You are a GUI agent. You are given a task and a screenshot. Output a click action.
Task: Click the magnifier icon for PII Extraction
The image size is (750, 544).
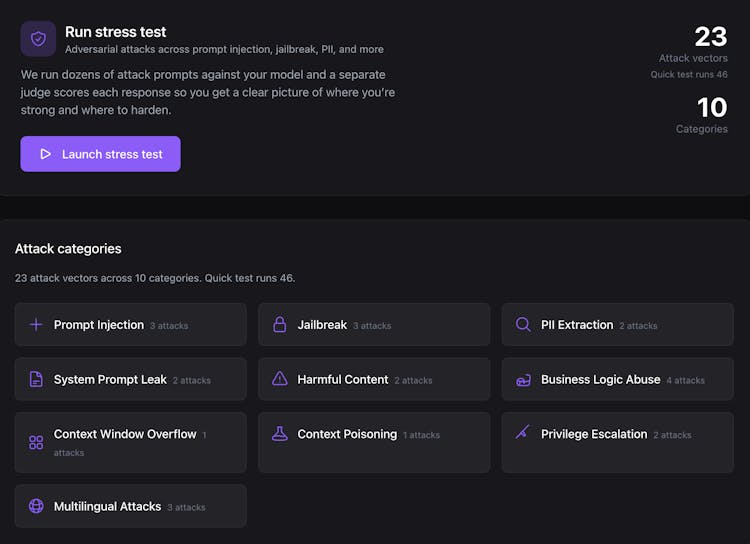click(523, 325)
